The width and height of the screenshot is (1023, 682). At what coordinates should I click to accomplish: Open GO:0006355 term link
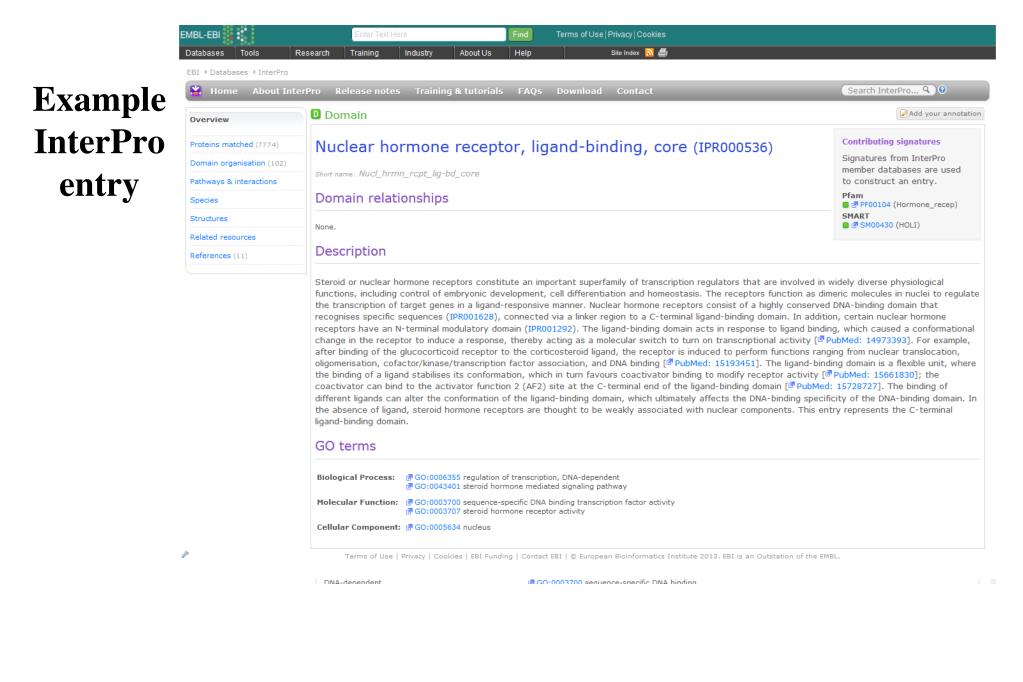point(436,478)
